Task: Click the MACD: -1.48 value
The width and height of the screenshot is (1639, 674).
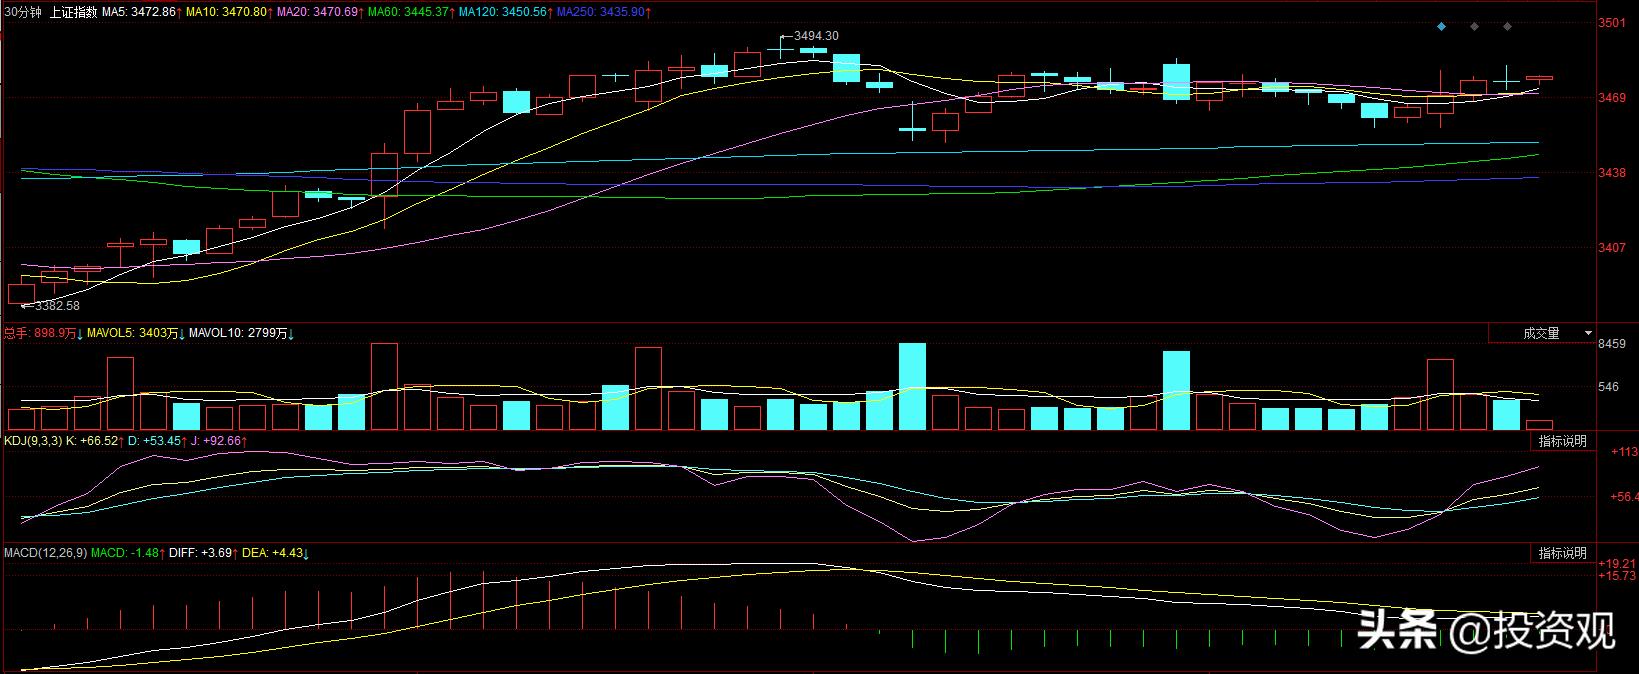Action: 127,552
